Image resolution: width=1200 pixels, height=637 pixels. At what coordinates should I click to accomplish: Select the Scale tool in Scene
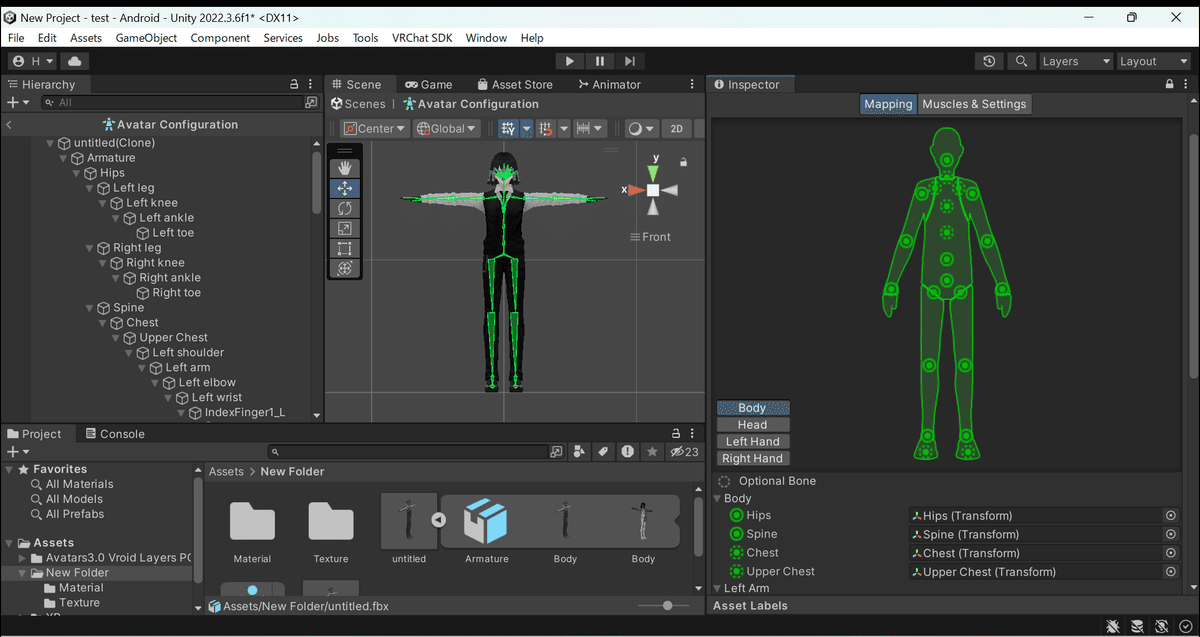pyautogui.click(x=345, y=228)
